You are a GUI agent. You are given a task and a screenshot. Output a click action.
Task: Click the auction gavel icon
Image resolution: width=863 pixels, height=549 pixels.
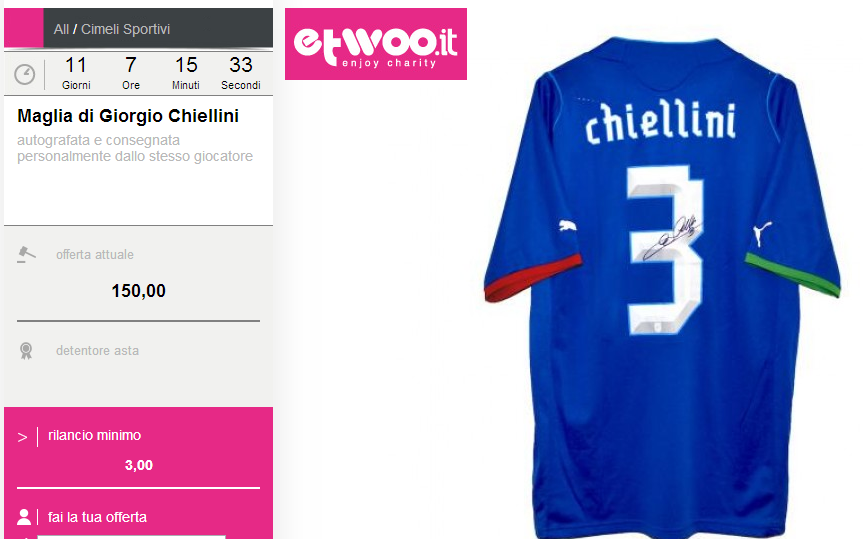point(26,254)
